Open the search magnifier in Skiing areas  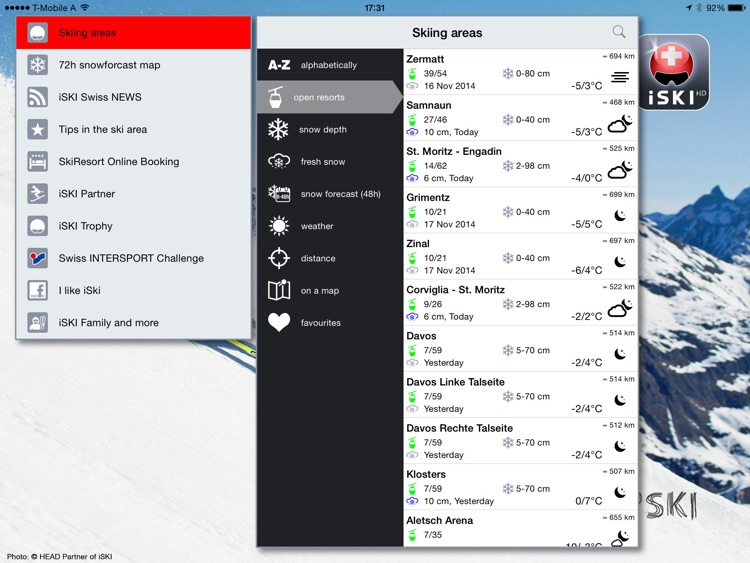pos(618,32)
